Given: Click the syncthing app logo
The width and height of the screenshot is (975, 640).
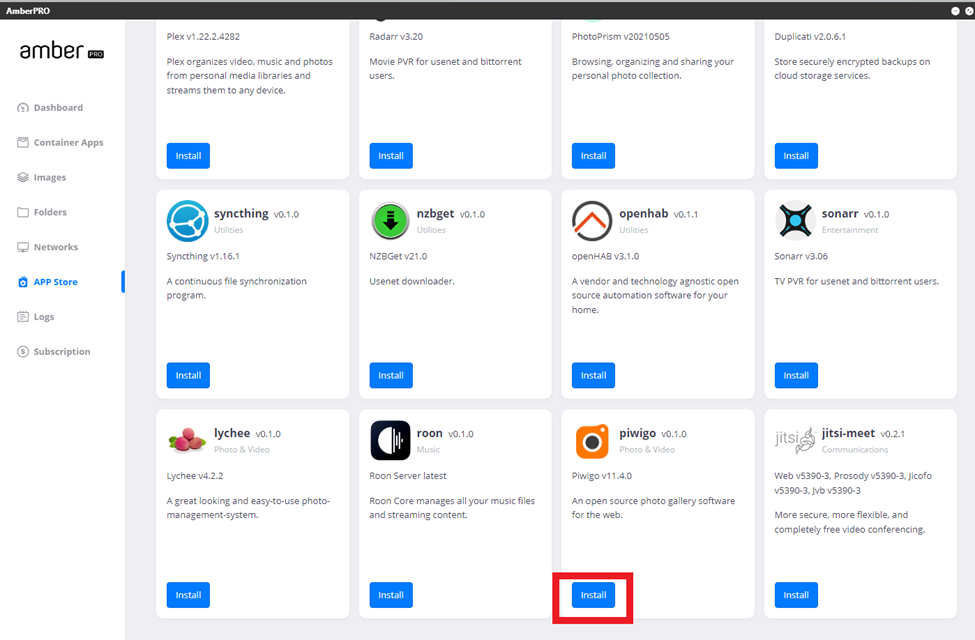Looking at the screenshot, I should (x=187, y=221).
